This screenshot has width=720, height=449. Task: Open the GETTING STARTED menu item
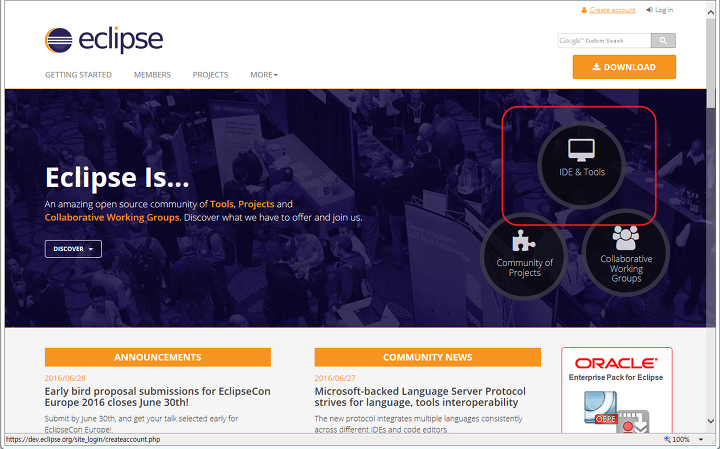coord(78,74)
